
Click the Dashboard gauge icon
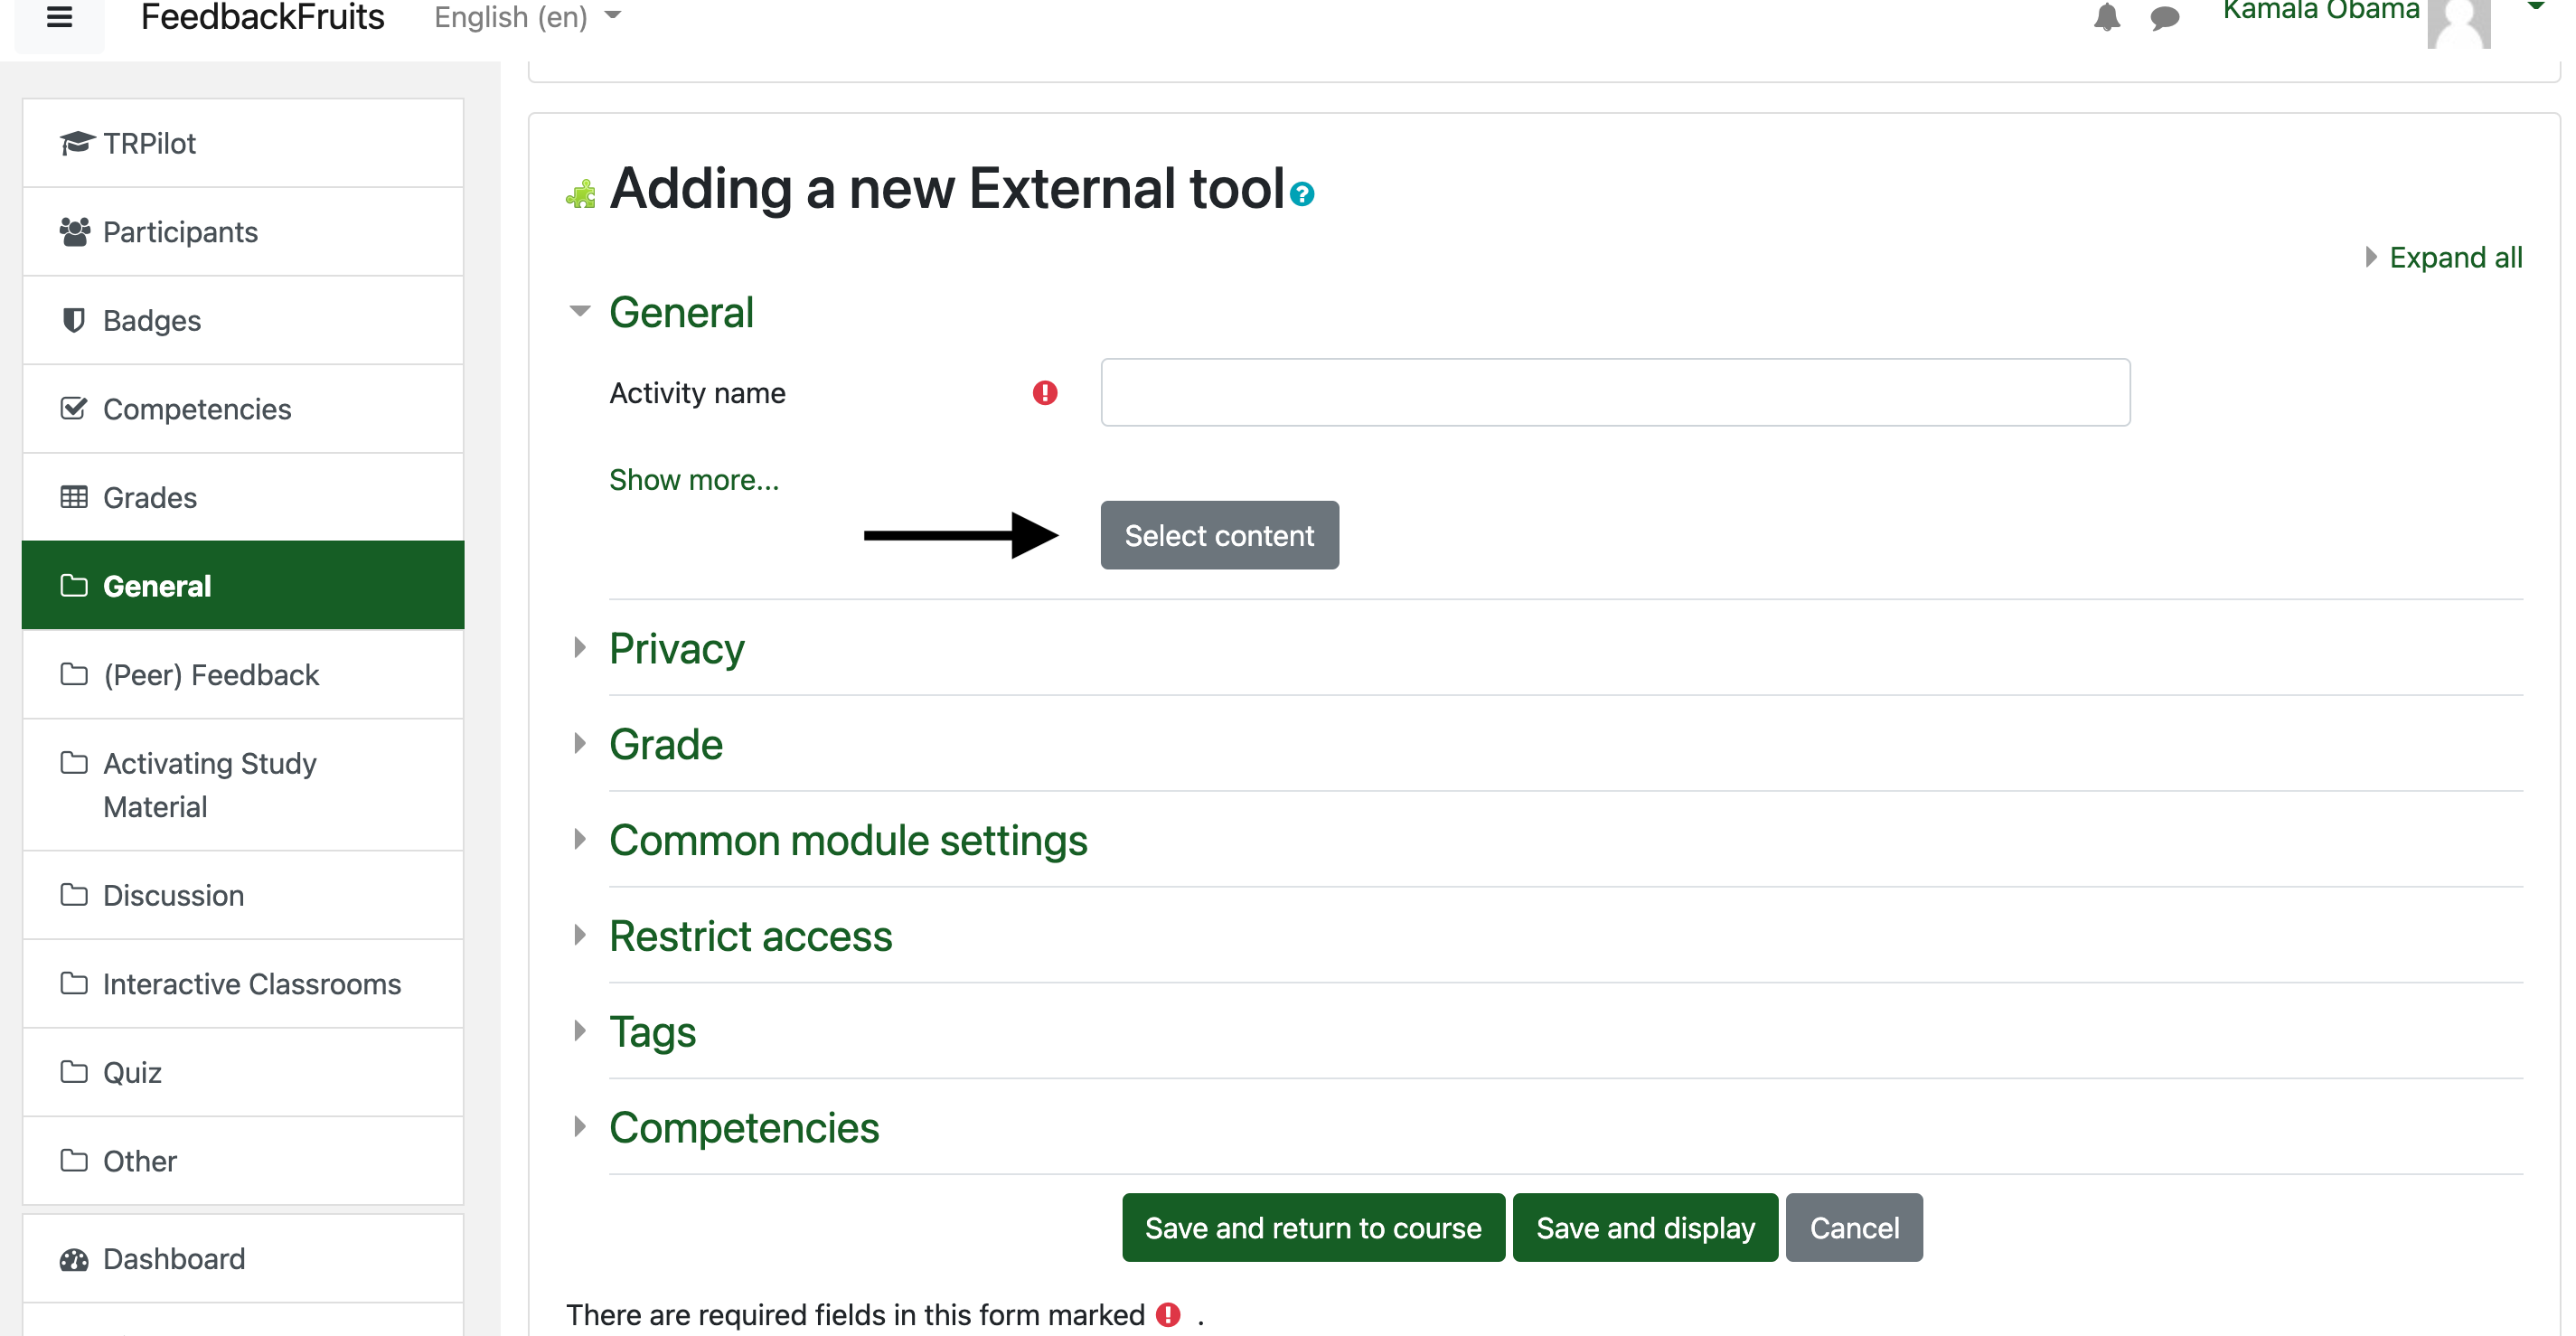click(74, 1259)
